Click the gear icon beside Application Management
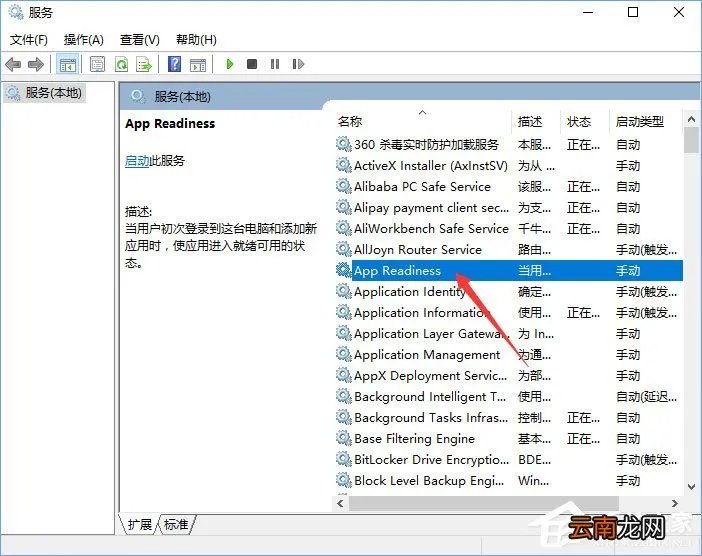702x556 pixels. coord(343,354)
